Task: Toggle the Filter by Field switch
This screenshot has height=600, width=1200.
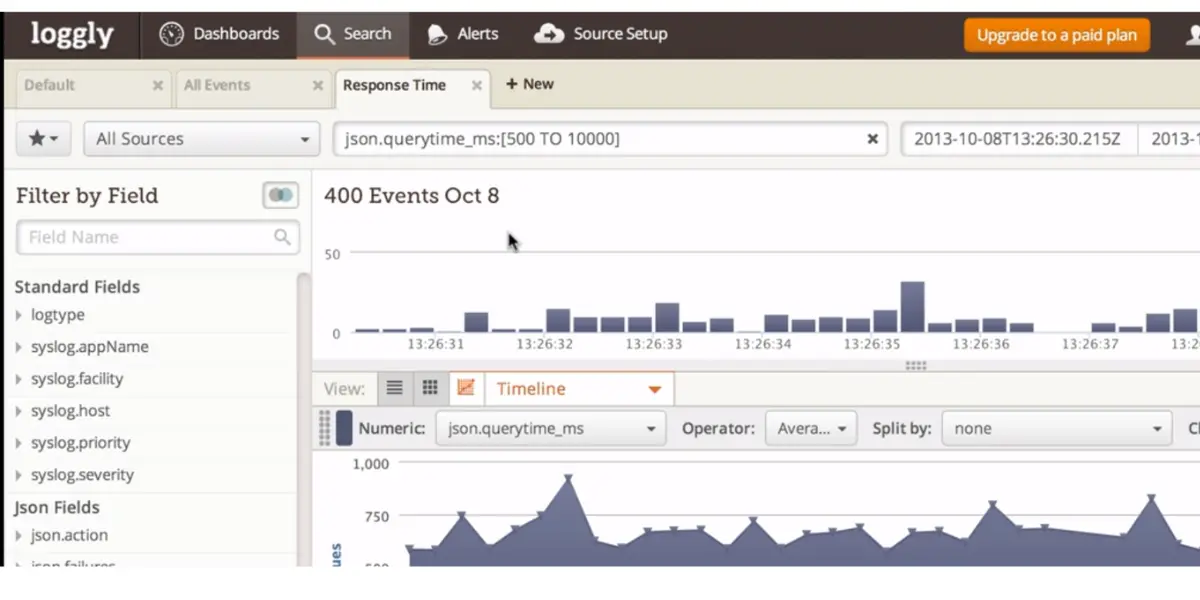Action: point(281,195)
